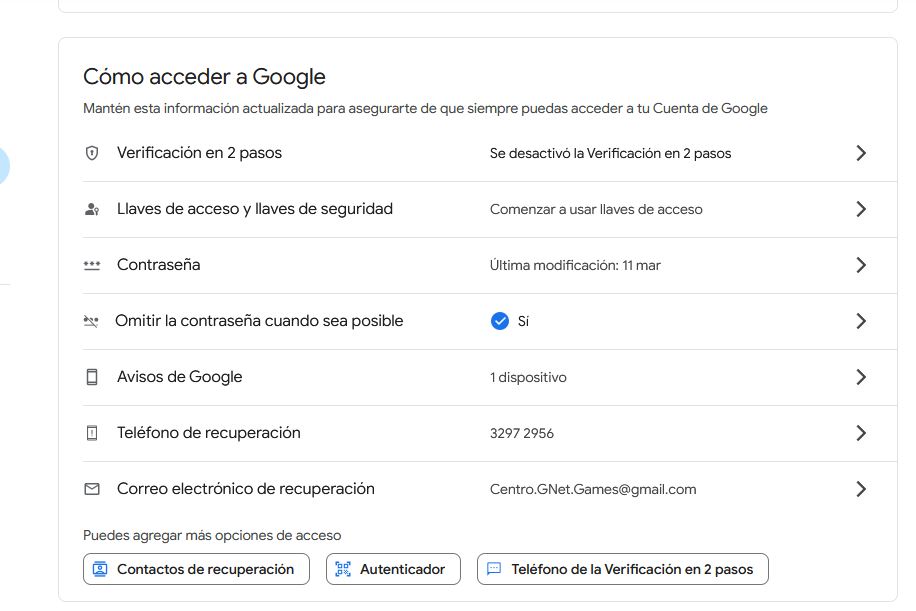Expand the Verificación en 2 pasos chevron

pos(860,153)
